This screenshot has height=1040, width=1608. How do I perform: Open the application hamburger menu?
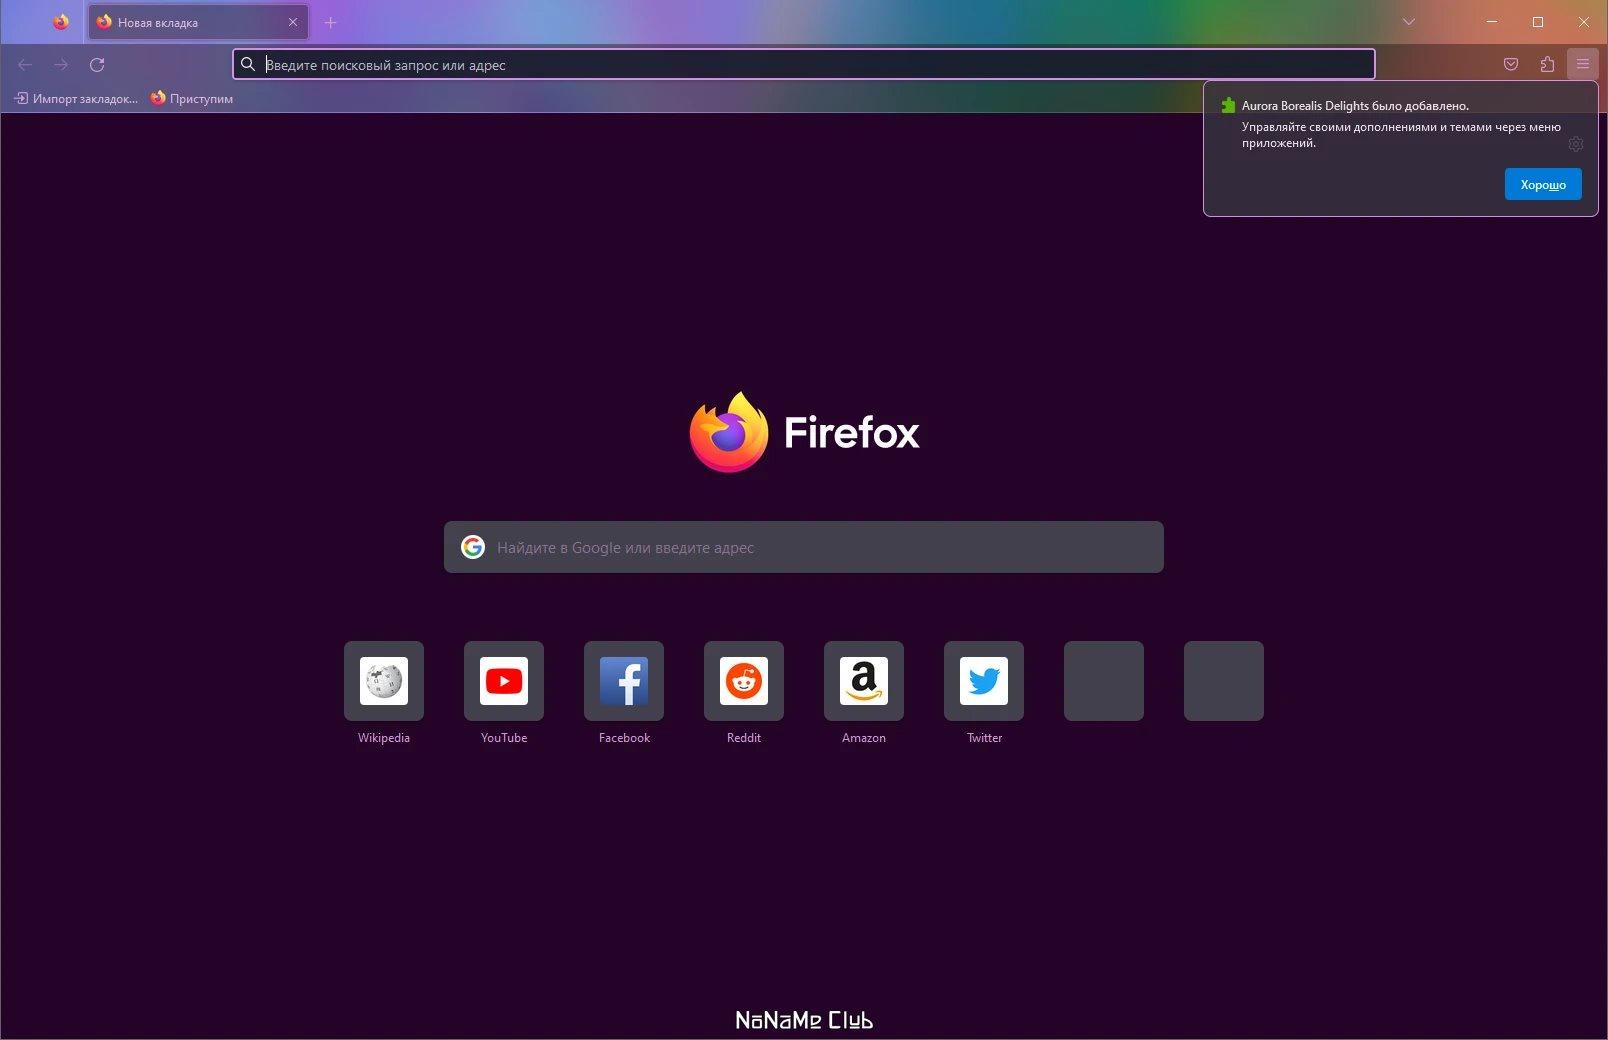pos(1583,65)
